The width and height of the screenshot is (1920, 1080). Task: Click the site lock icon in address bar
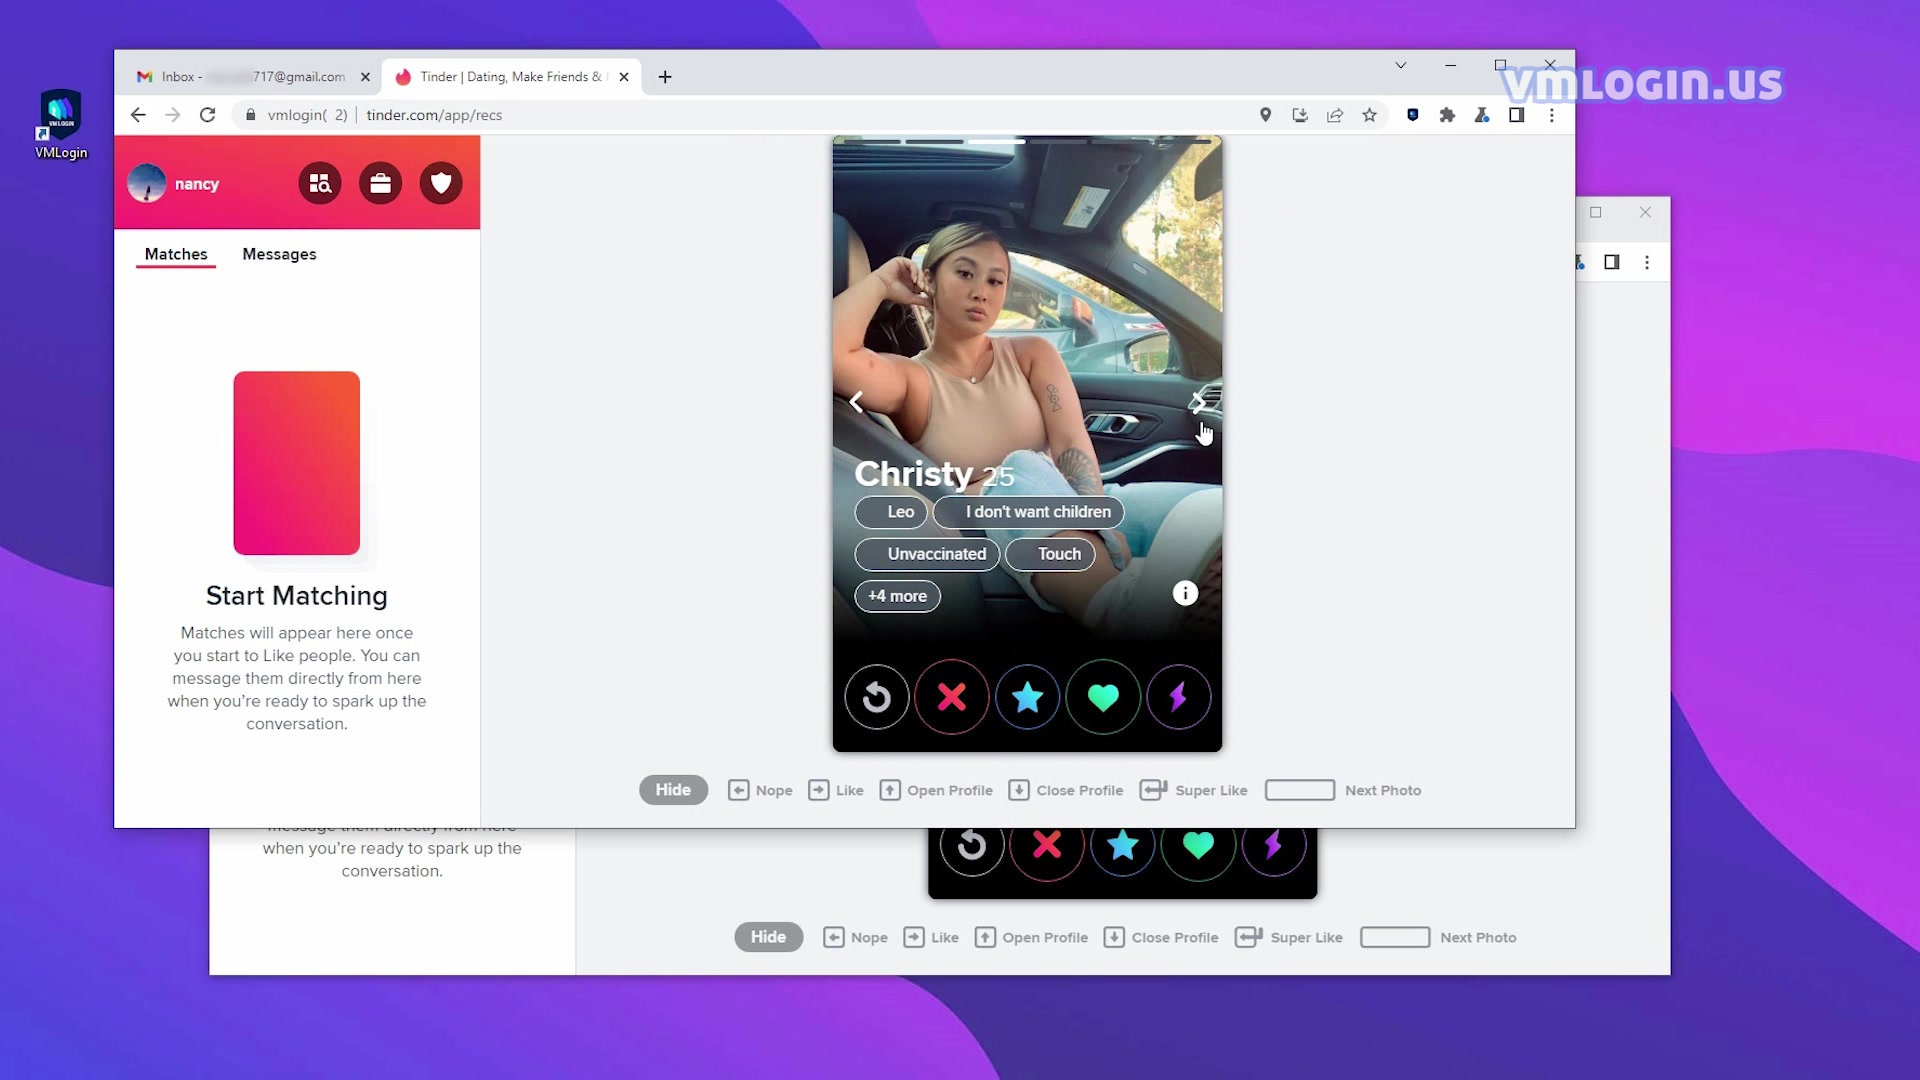250,115
